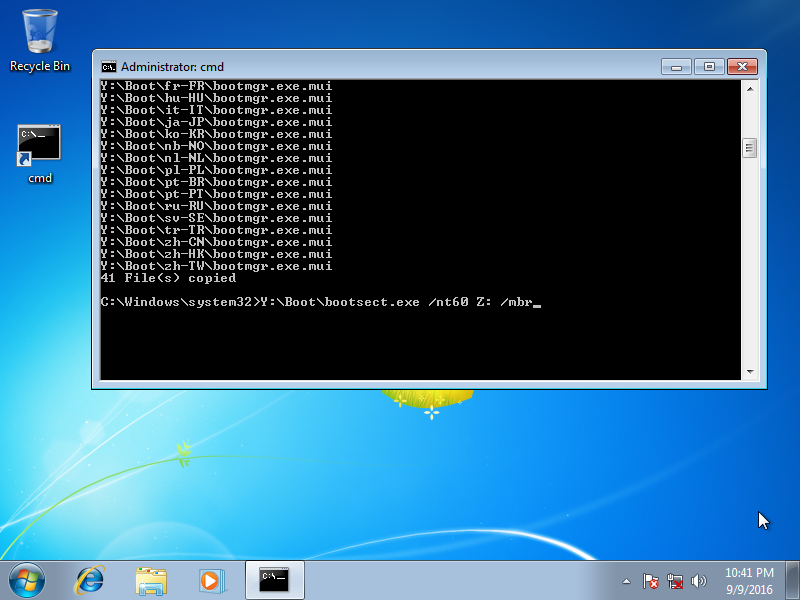
Task: Click the Y:\Boot\it-IT\bootmgr.exe.mui line
Action: point(216,110)
